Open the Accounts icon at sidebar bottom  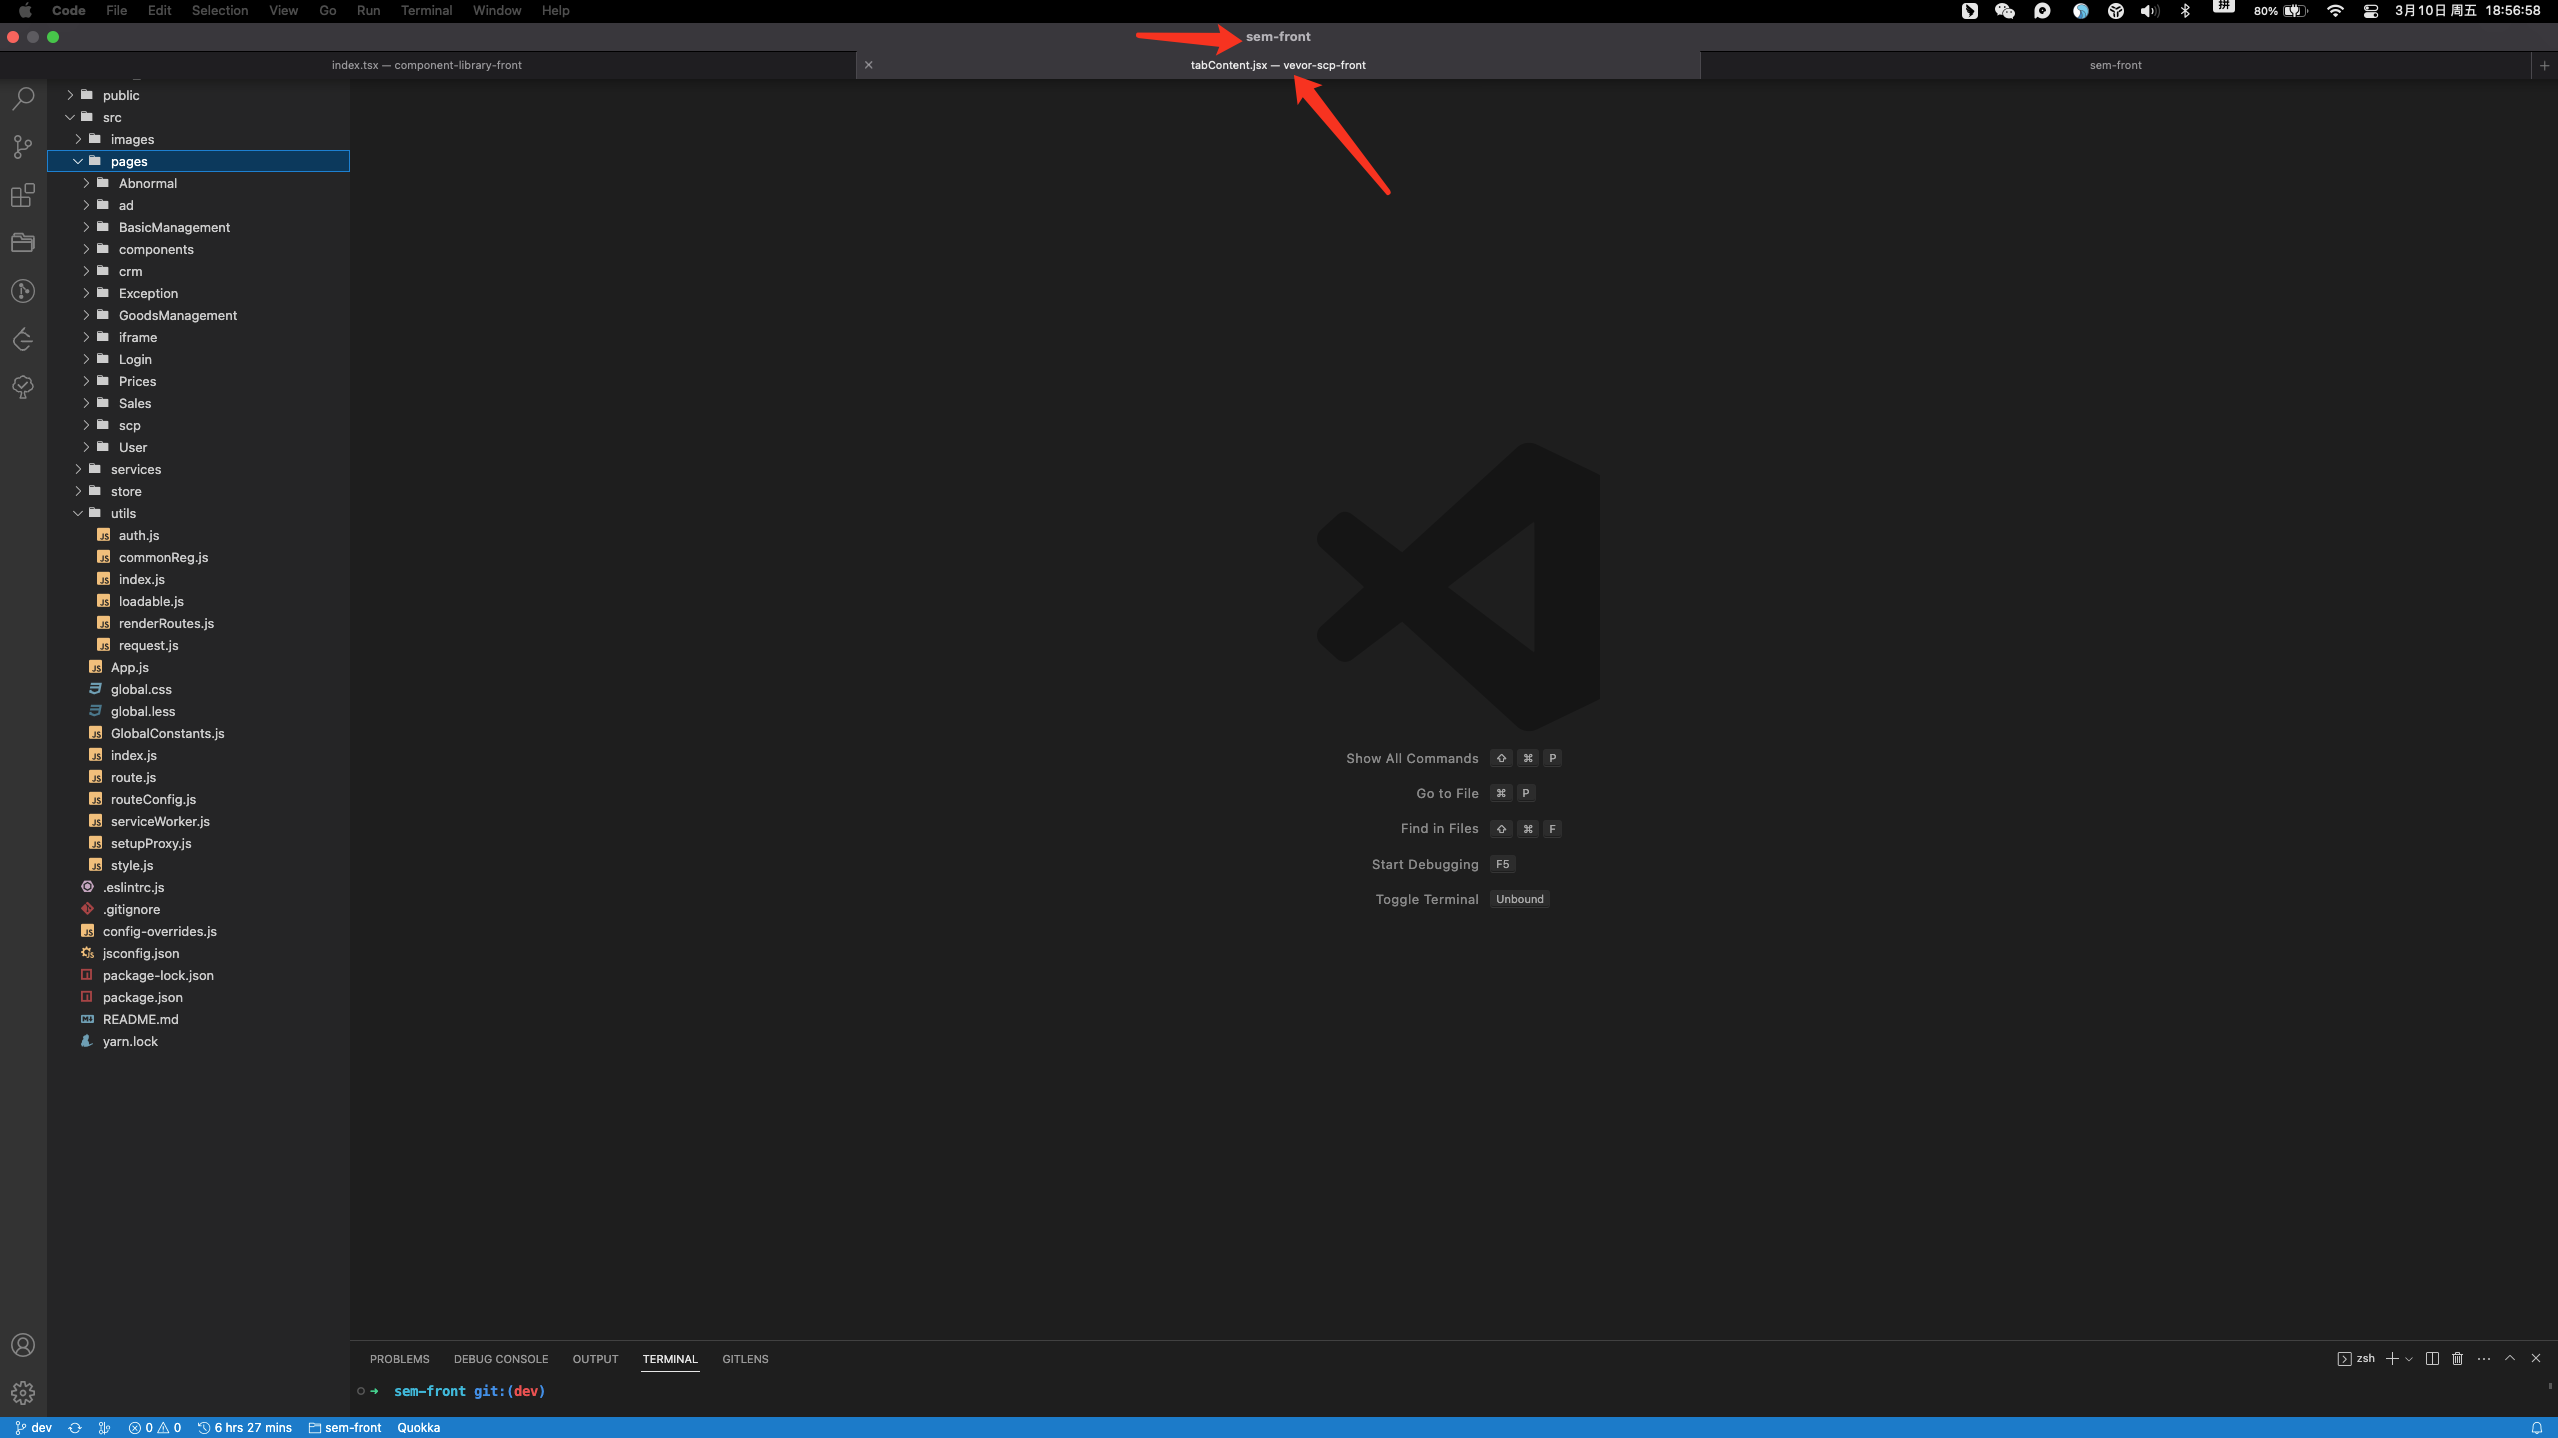[x=22, y=1344]
